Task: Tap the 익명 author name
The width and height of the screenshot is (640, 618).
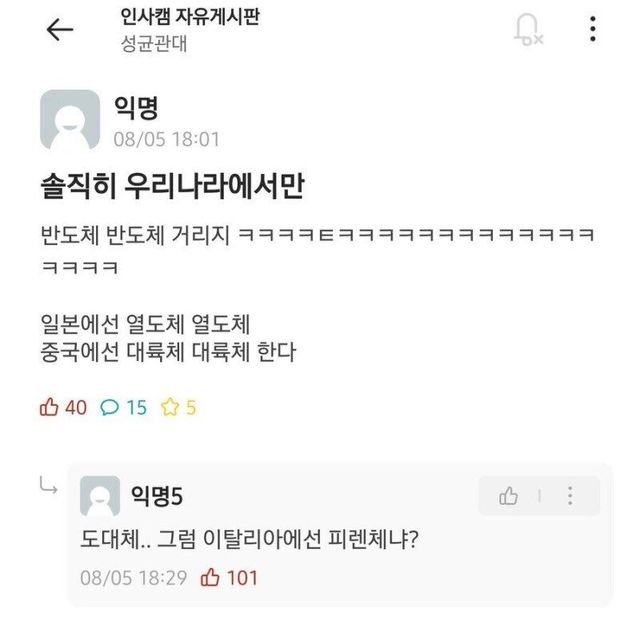Action: (136, 107)
